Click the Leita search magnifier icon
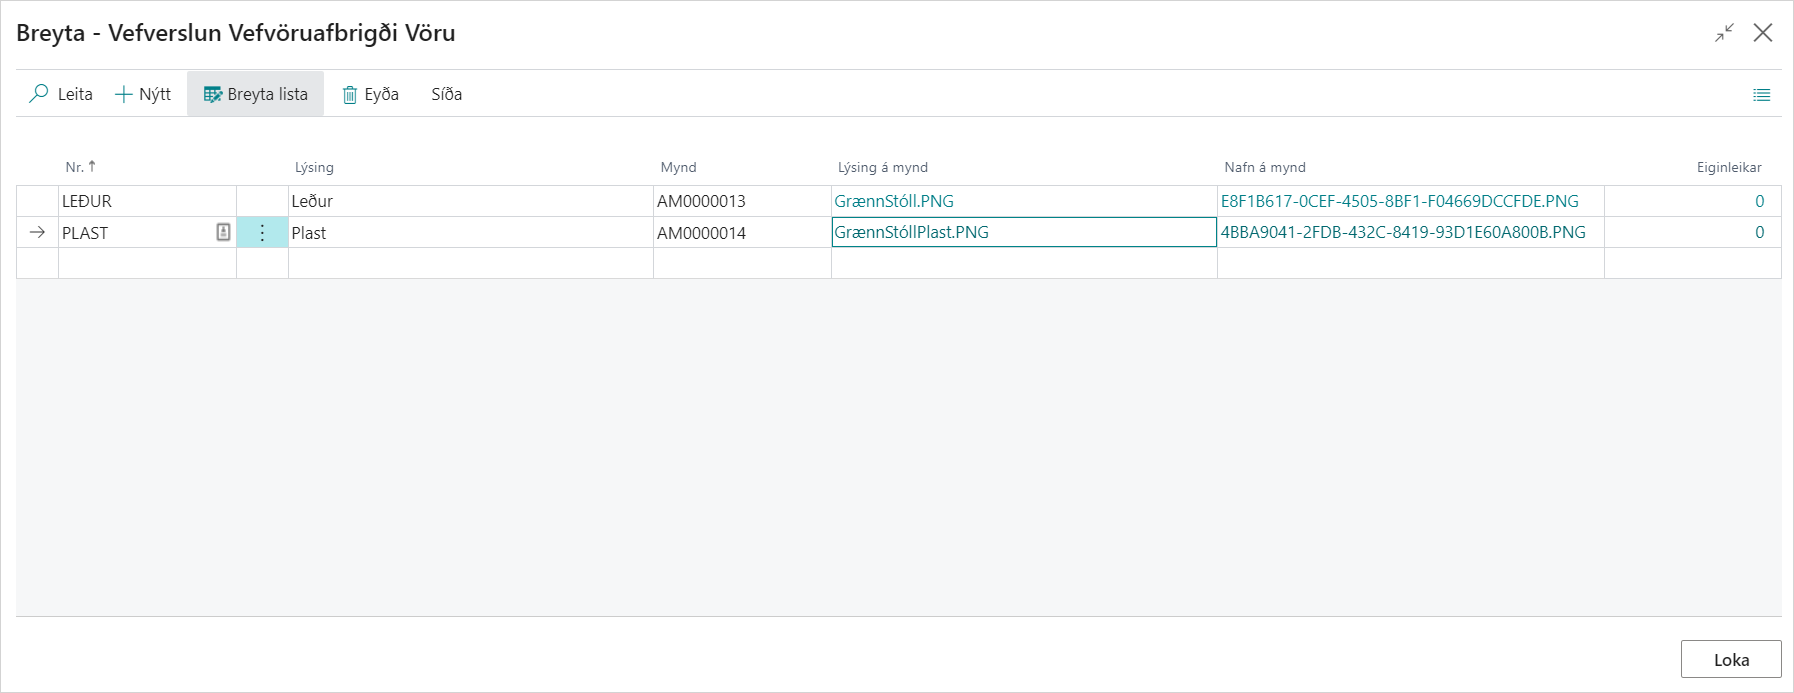The height and width of the screenshot is (693, 1794). click(39, 94)
